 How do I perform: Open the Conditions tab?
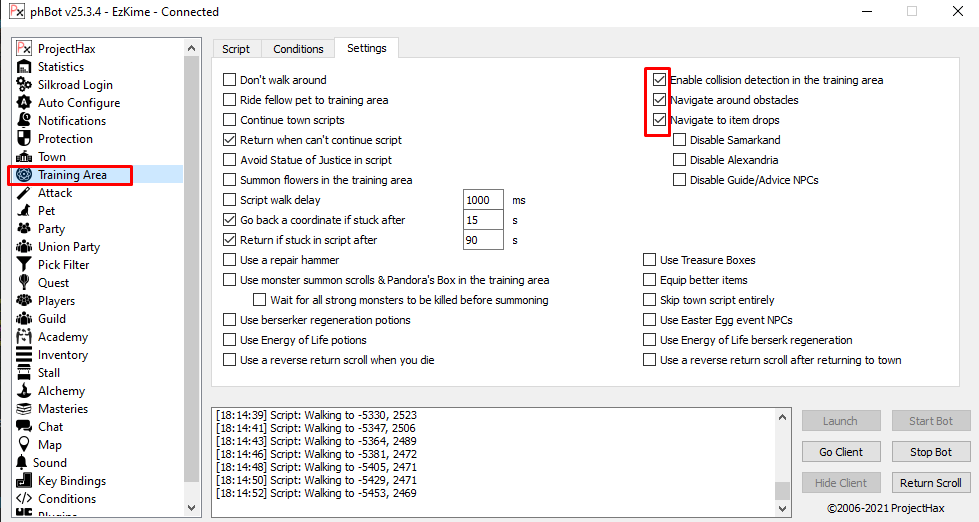pos(298,49)
